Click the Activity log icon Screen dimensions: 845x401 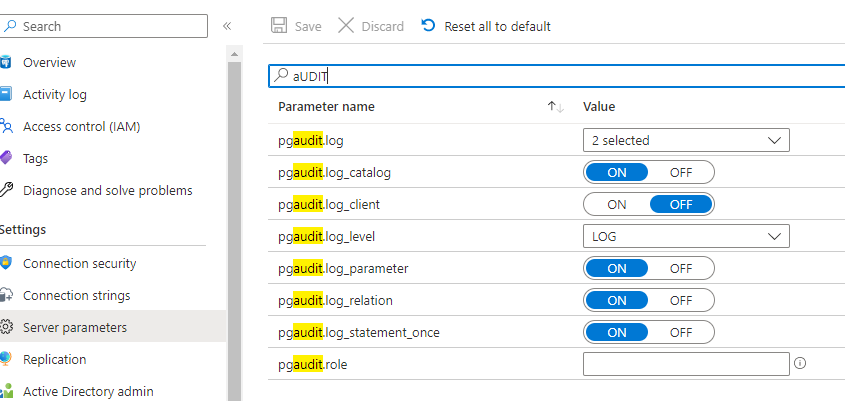[7, 95]
